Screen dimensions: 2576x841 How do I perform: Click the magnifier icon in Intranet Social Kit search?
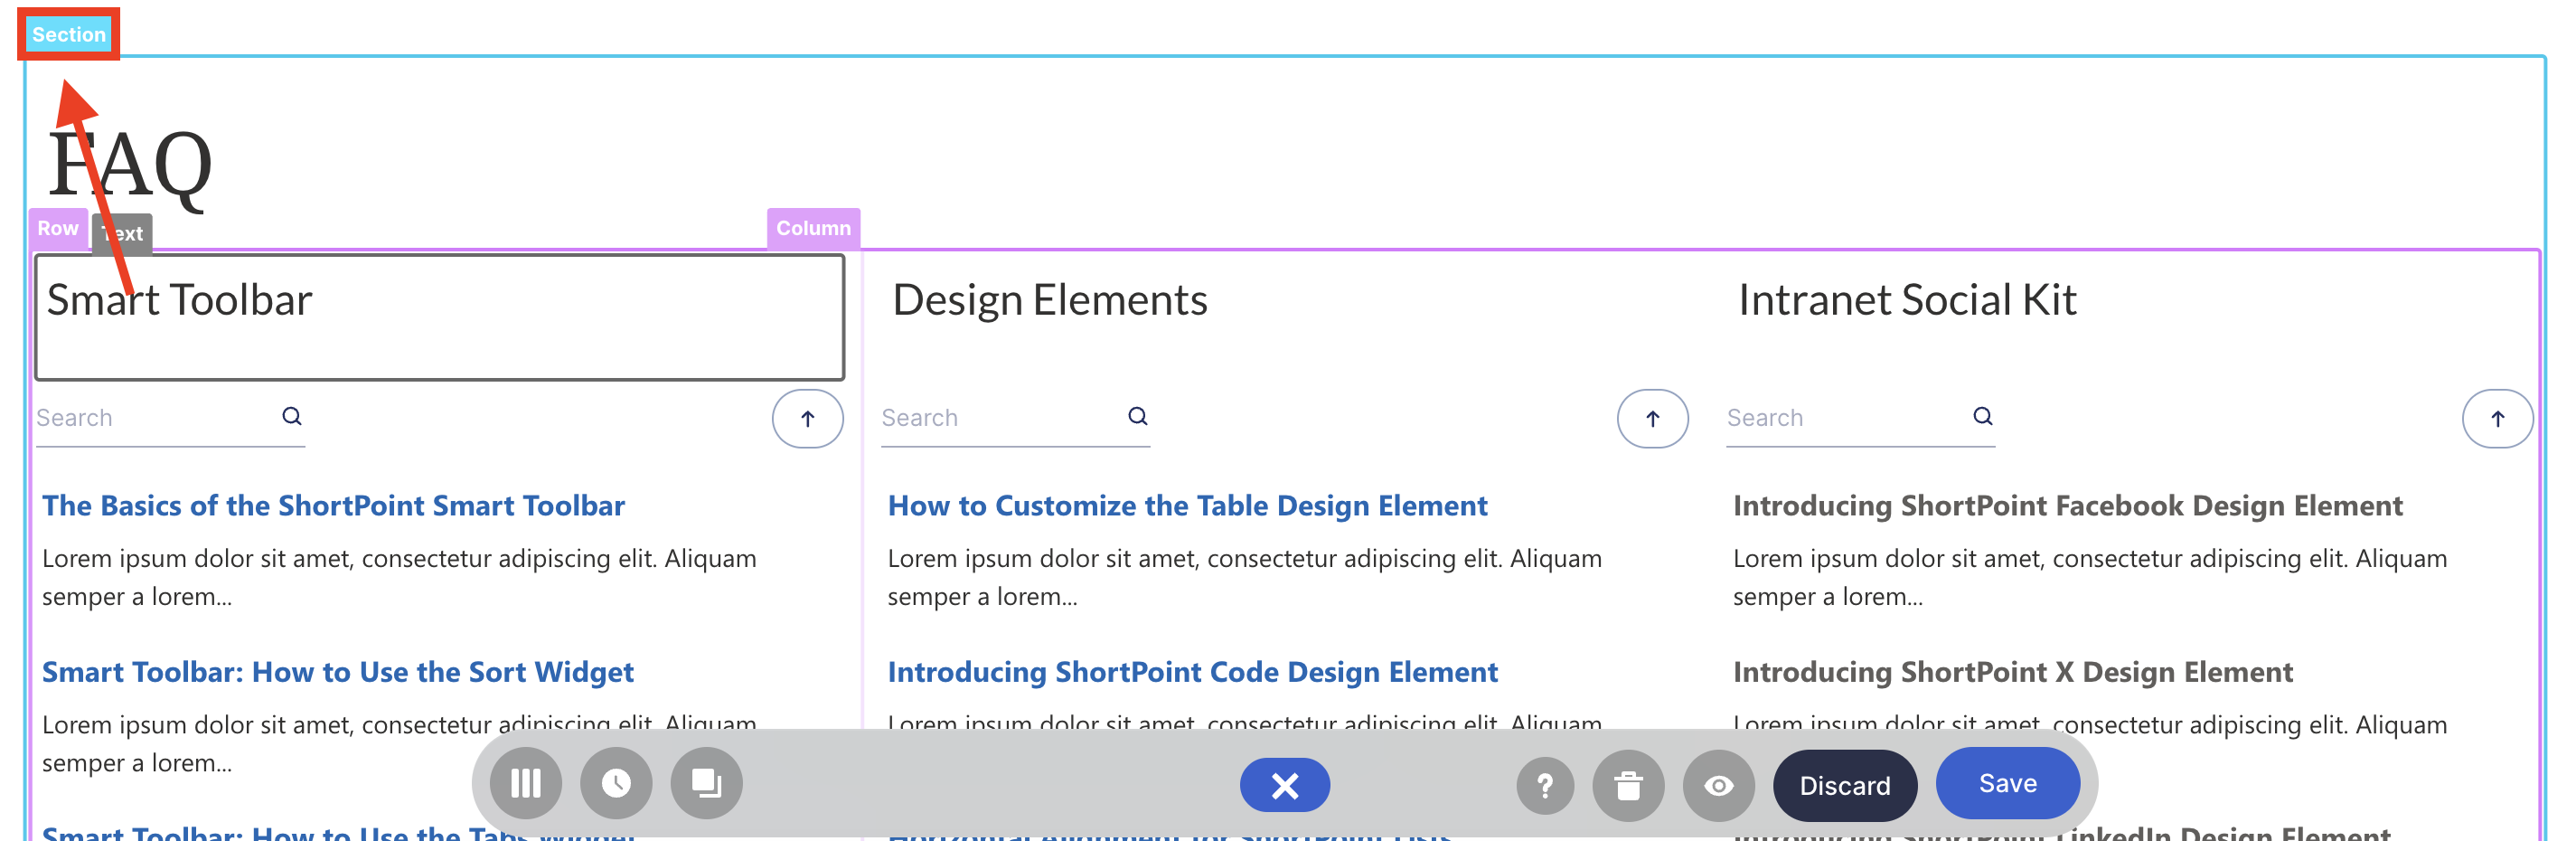point(1983,416)
